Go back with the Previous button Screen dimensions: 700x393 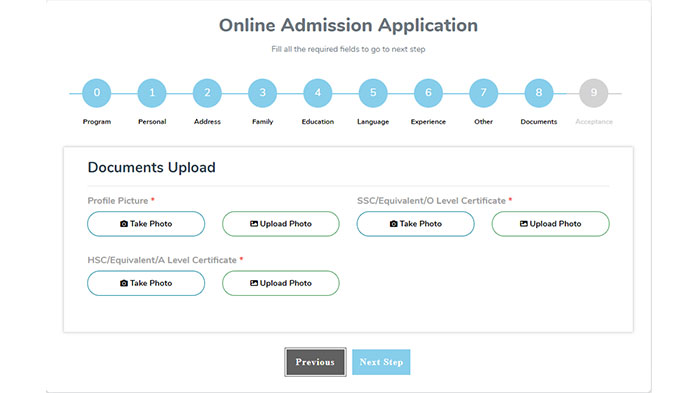click(x=315, y=362)
